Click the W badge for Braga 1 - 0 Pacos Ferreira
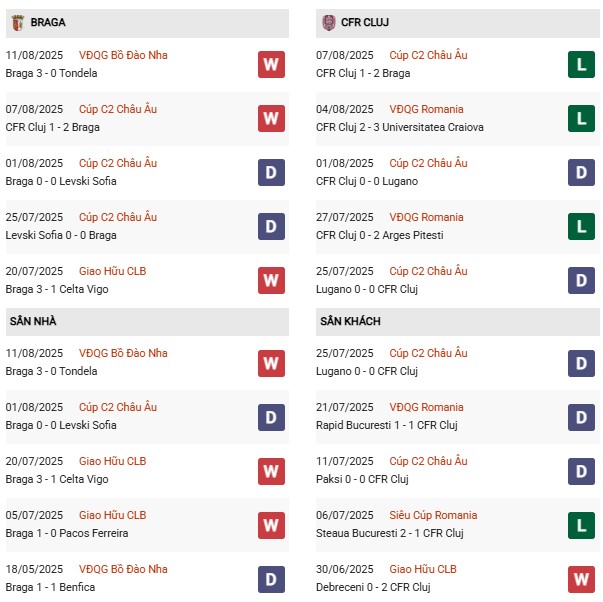The image size is (603, 602). (x=271, y=525)
